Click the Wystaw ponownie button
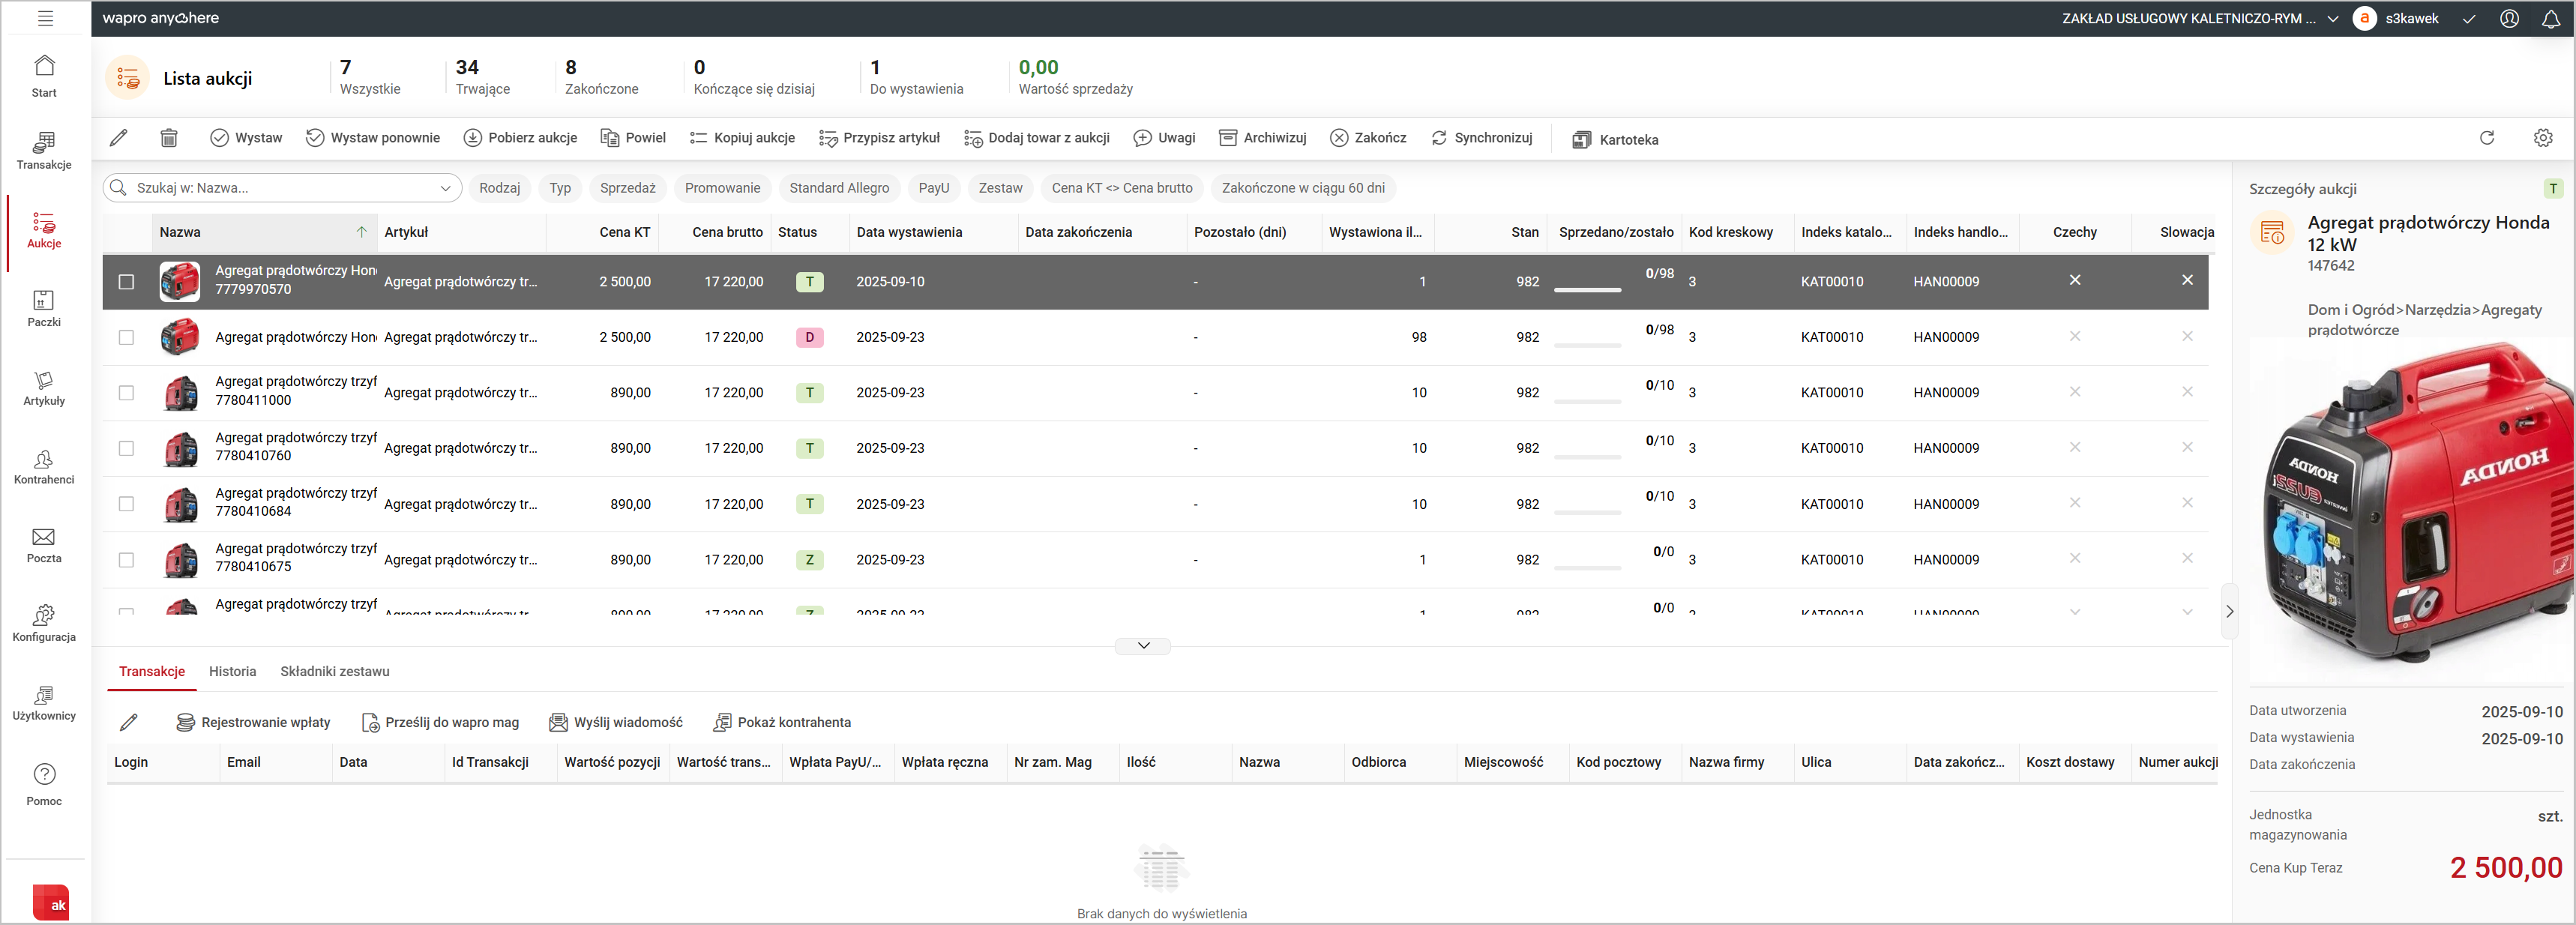The image size is (2576, 925). point(372,138)
